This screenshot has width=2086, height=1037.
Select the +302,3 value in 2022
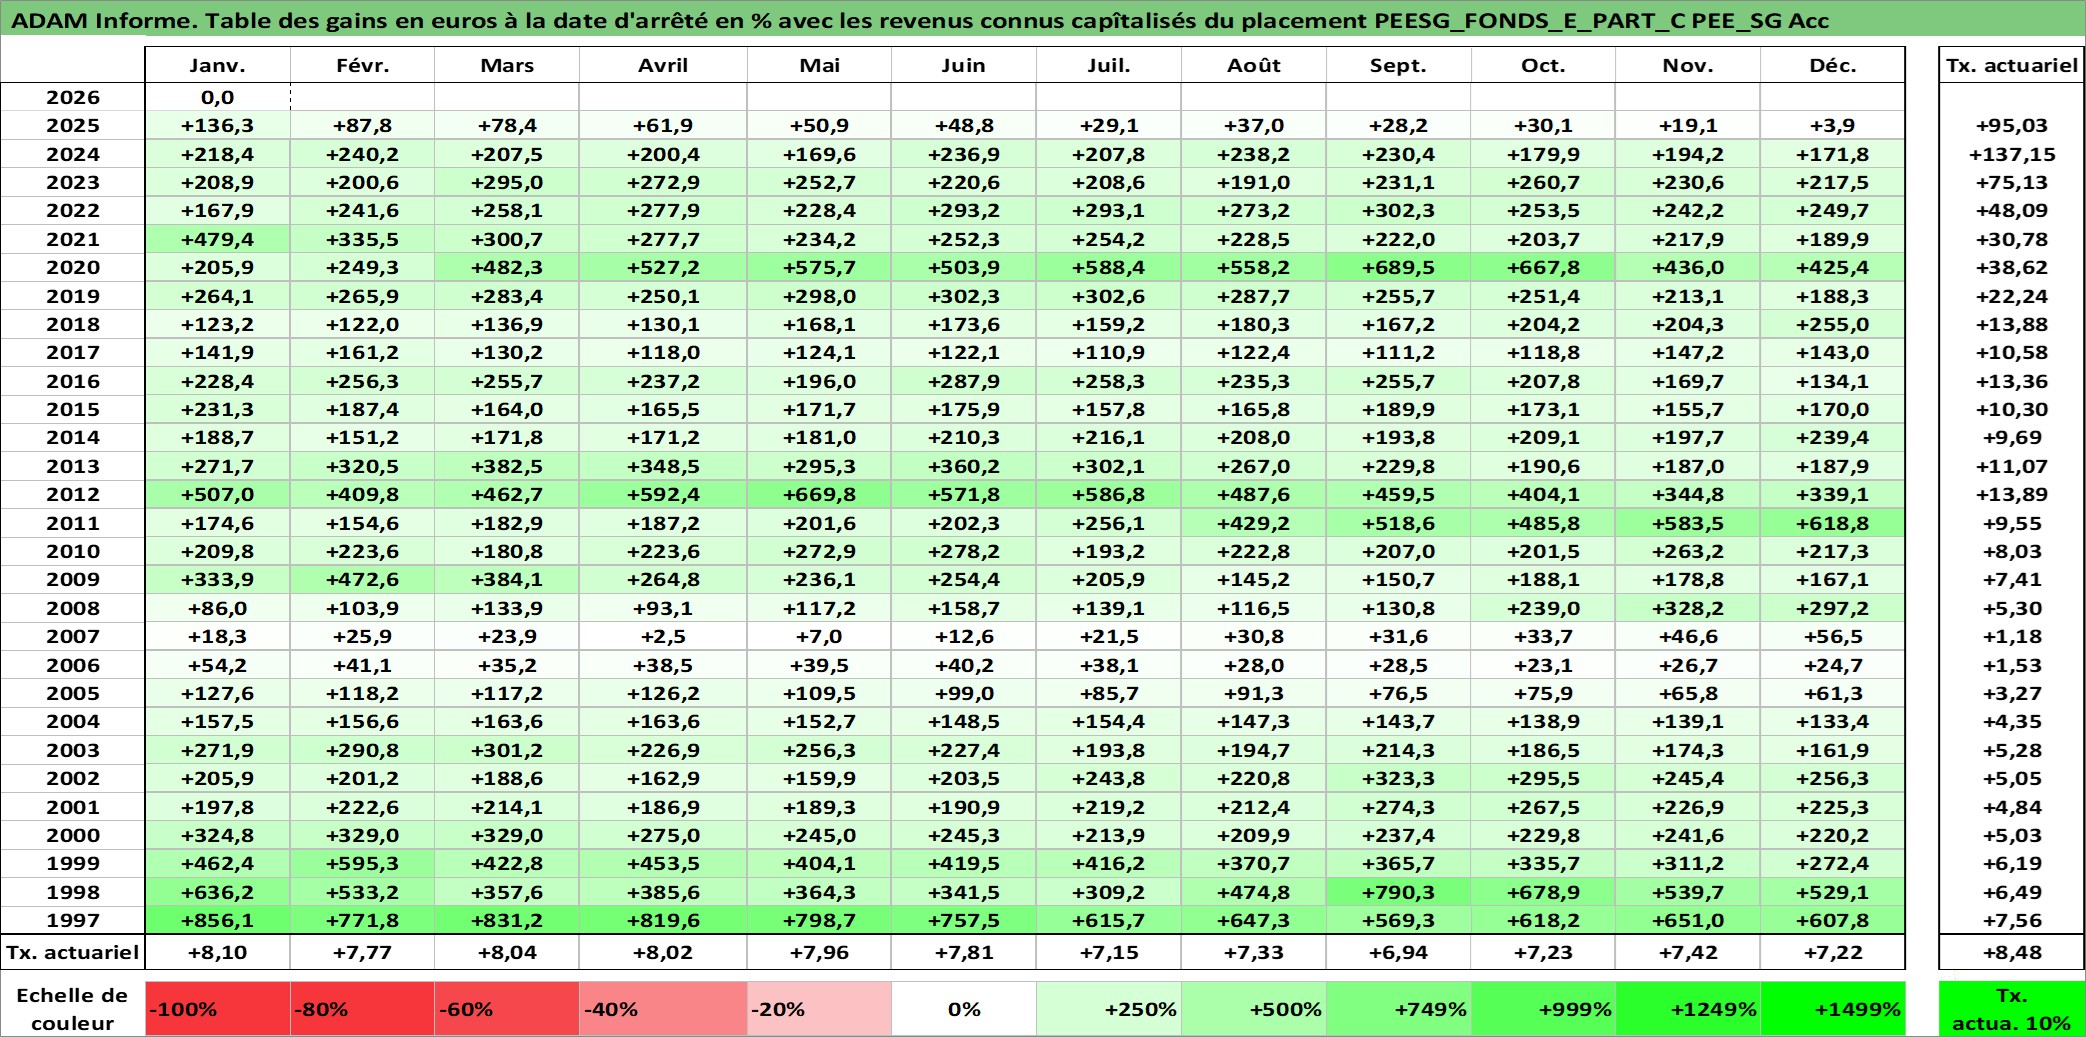pos(1398,210)
